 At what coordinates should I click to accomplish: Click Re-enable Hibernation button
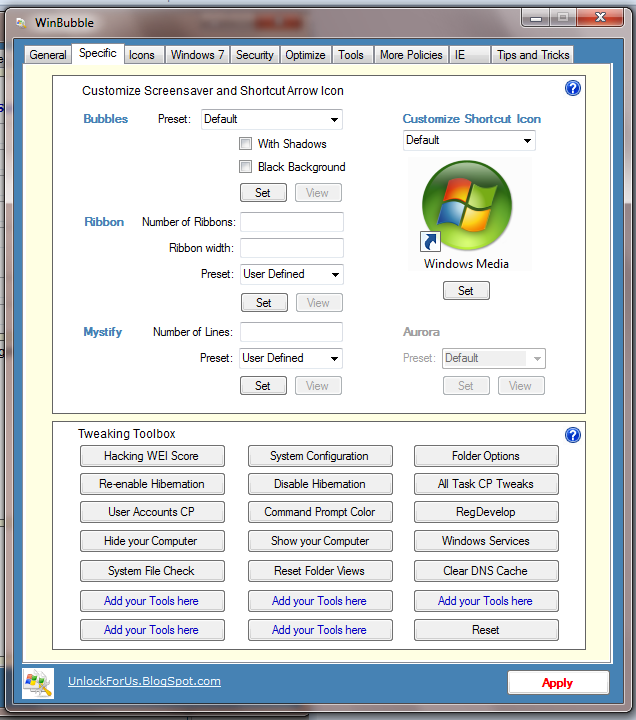point(152,484)
